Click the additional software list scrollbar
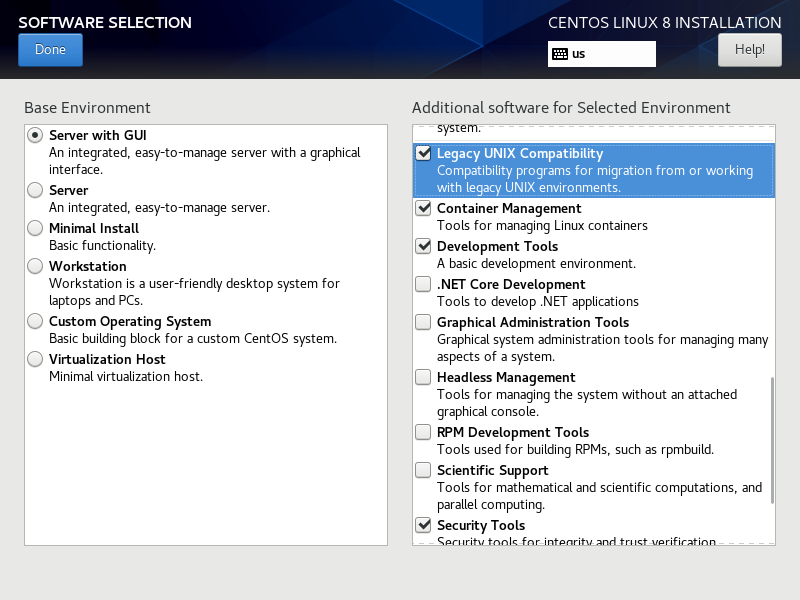This screenshot has width=800, height=600. pos(772,440)
